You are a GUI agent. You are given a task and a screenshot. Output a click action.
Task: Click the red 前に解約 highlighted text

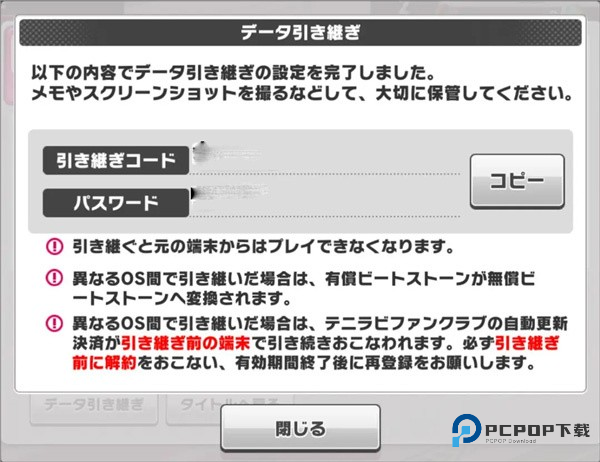point(104,362)
